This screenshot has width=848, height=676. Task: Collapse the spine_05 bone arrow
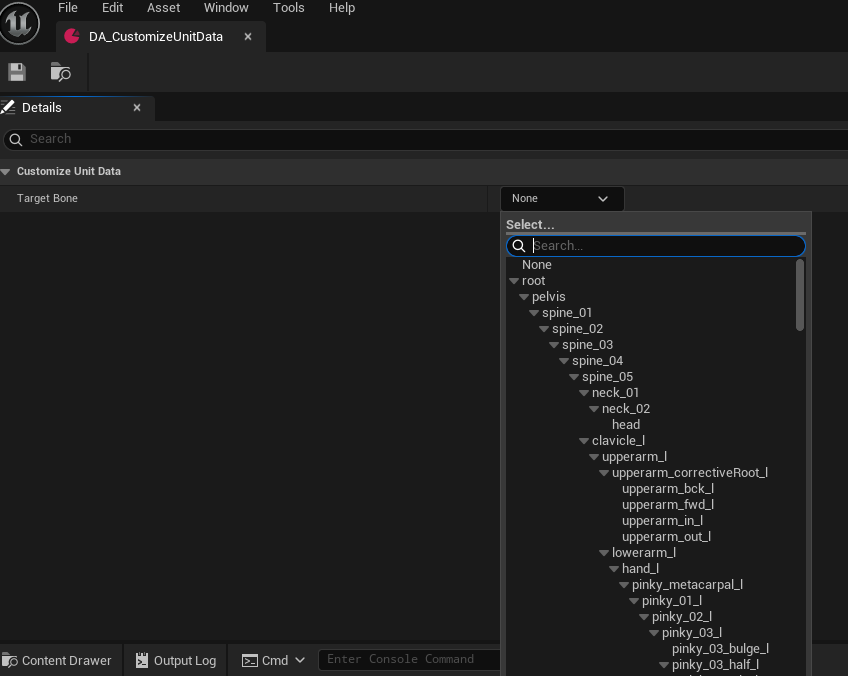point(574,377)
